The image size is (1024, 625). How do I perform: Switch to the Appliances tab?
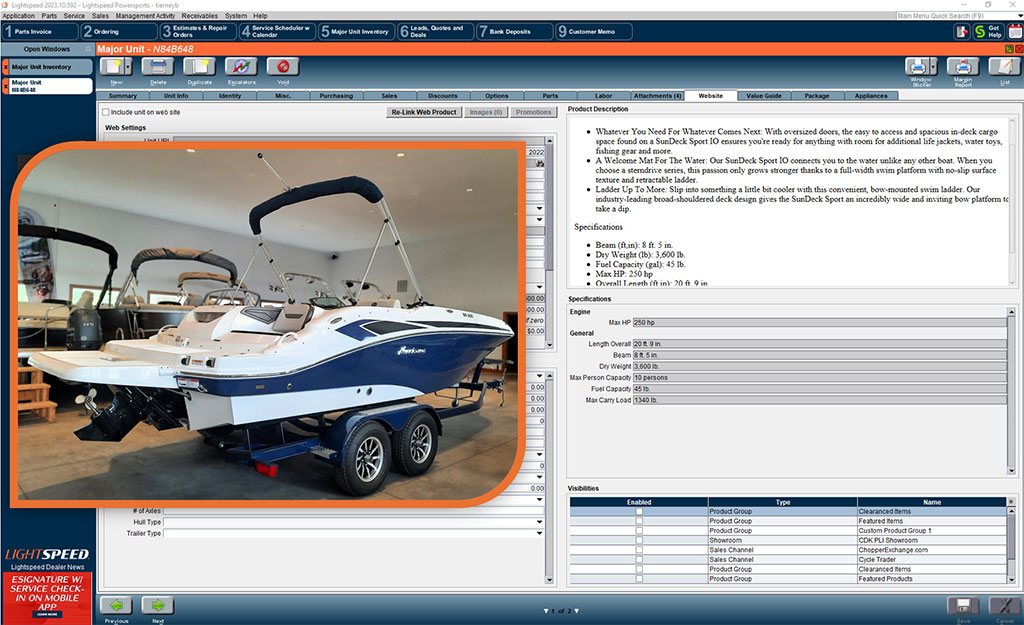pos(871,96)
